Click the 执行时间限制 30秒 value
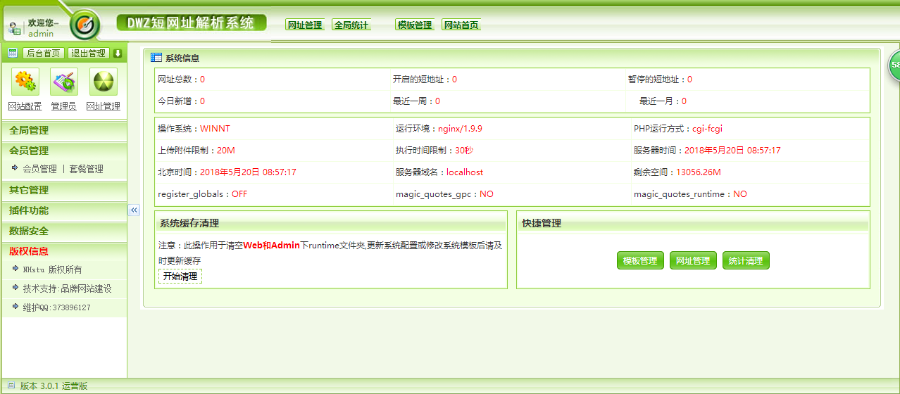 (x=464, y=150)
